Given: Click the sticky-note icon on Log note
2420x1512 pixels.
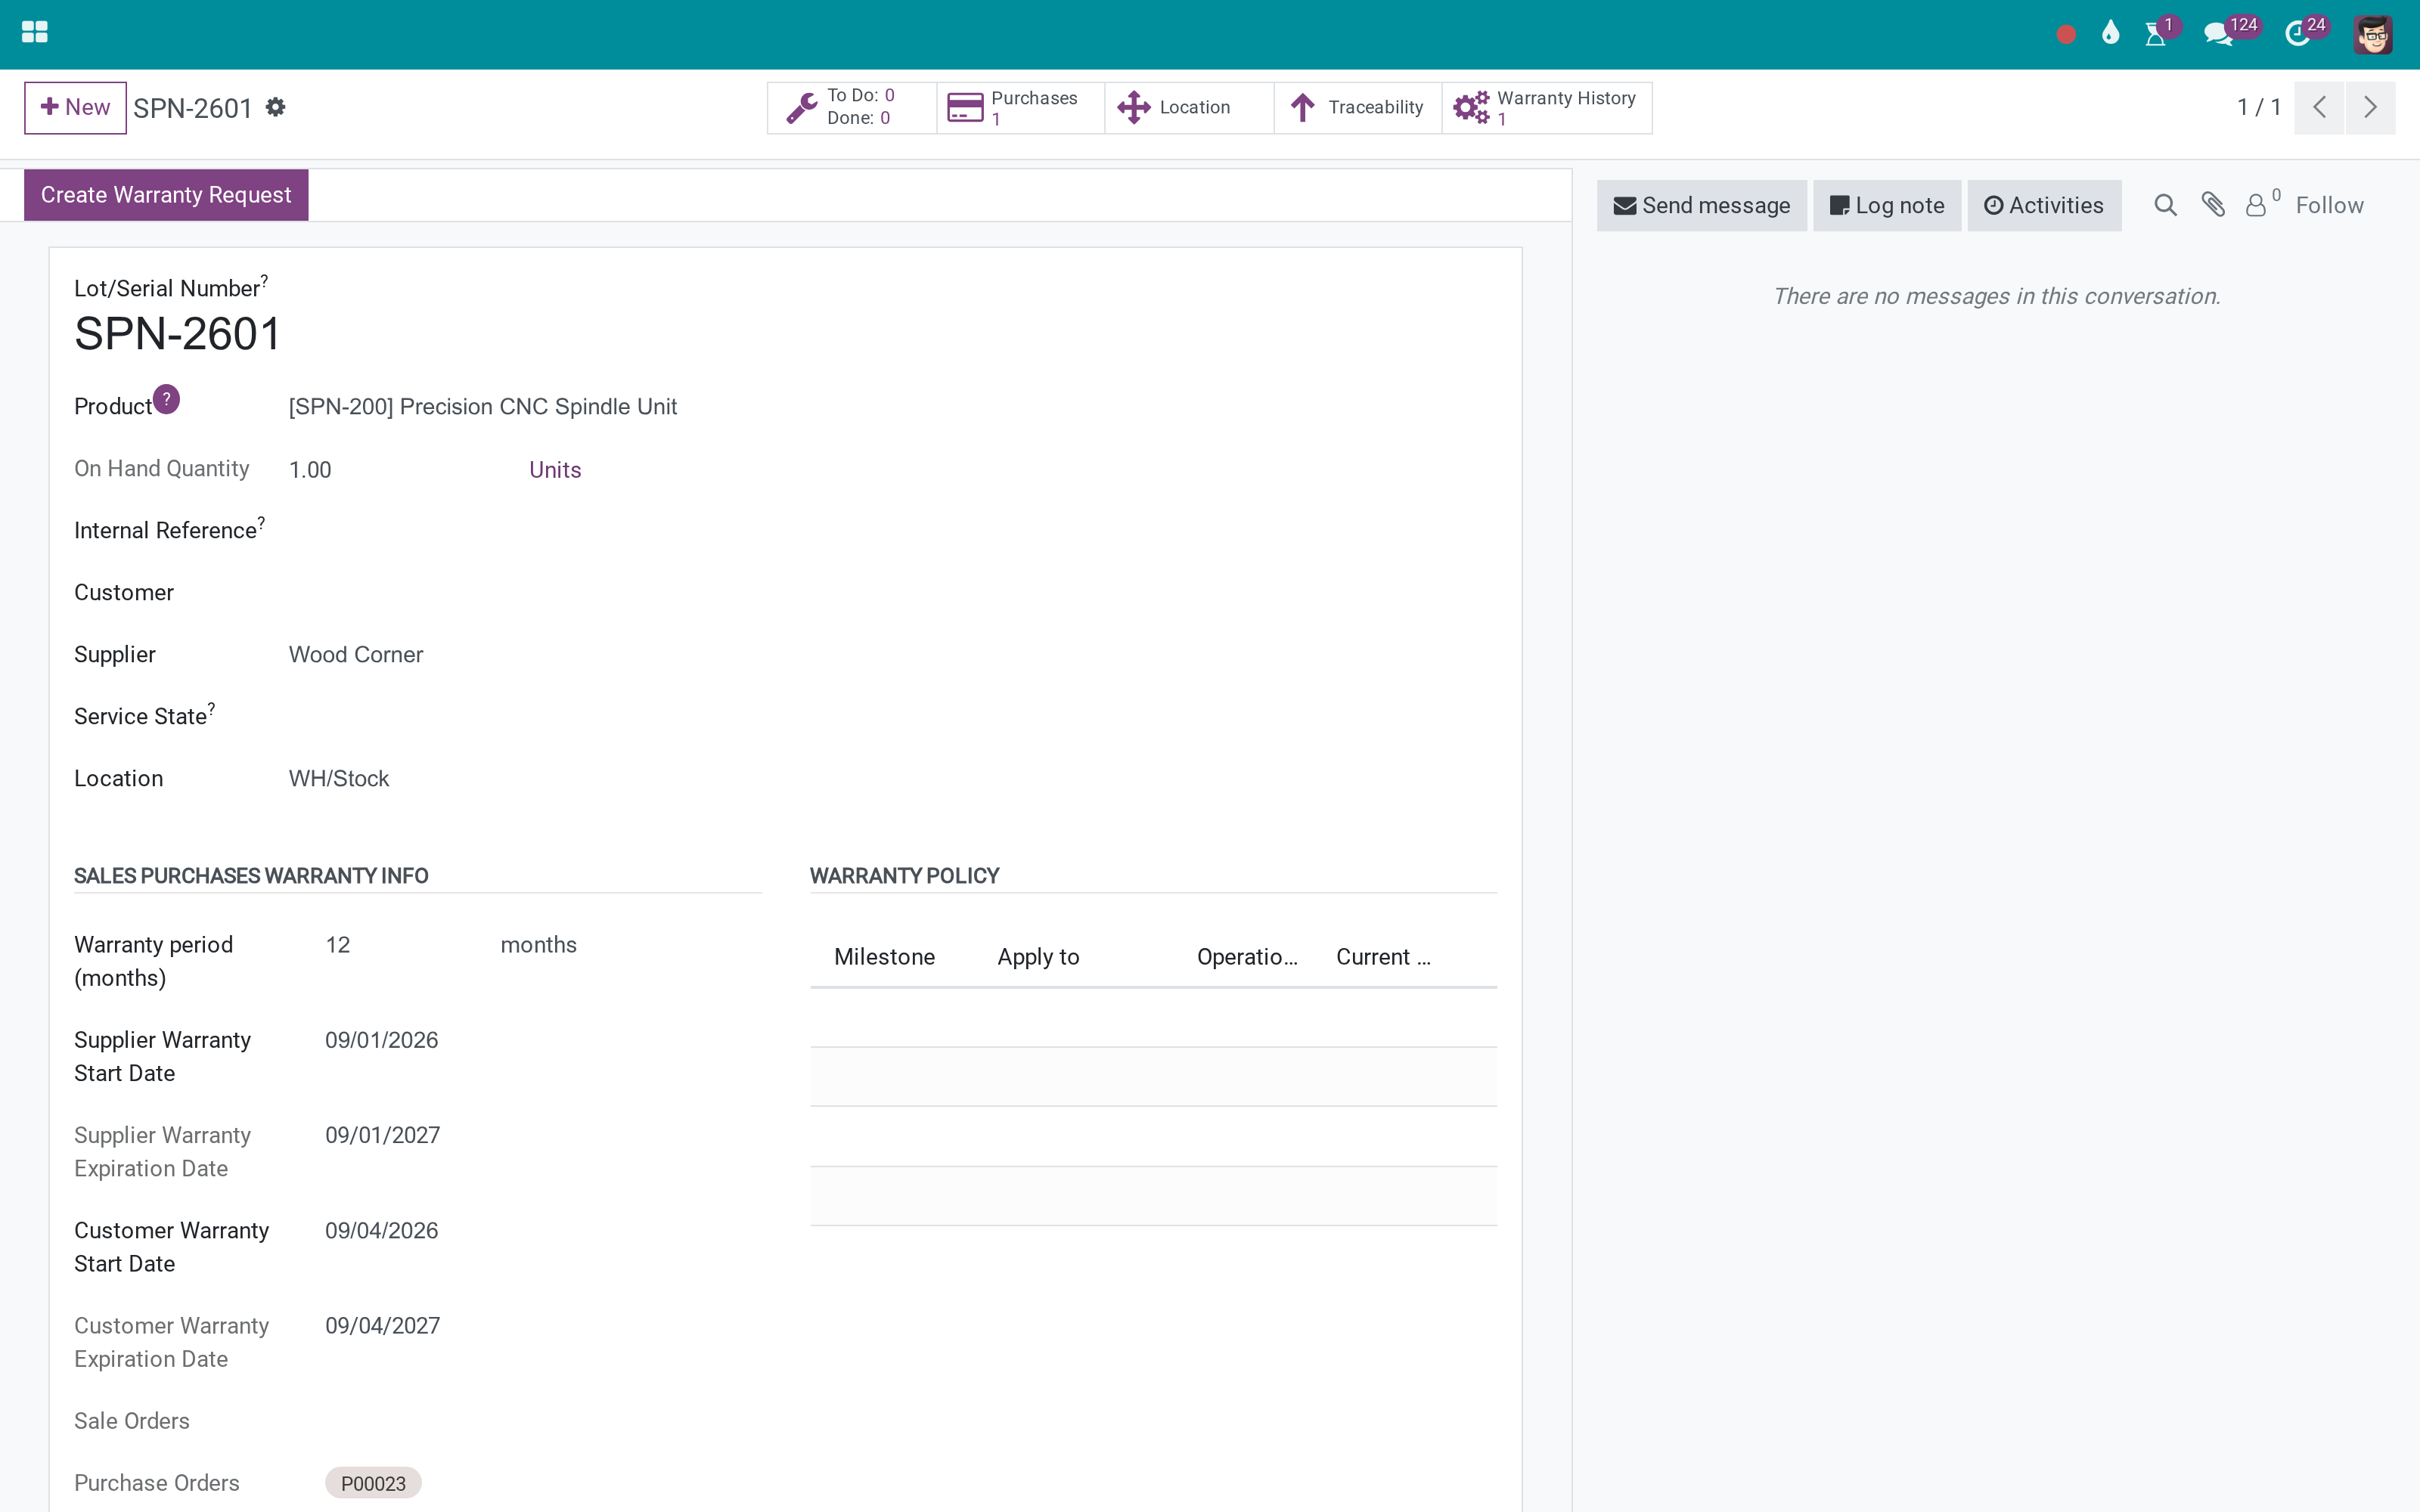Looking at the screenshot, I should point(1839,205).
